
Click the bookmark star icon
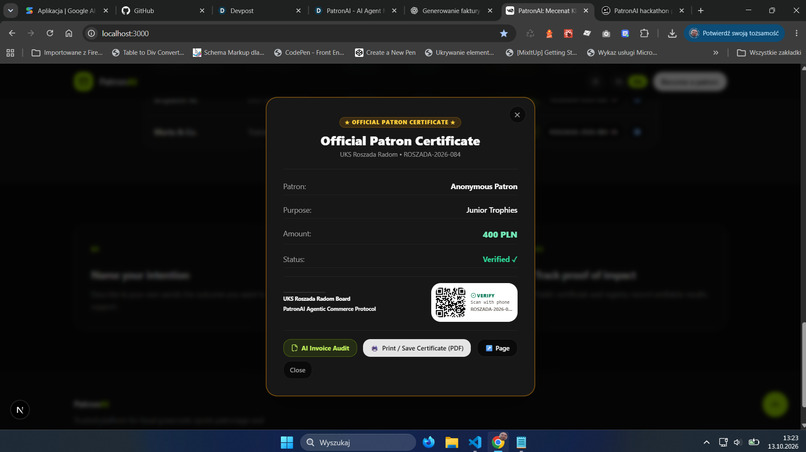point(504,33)
